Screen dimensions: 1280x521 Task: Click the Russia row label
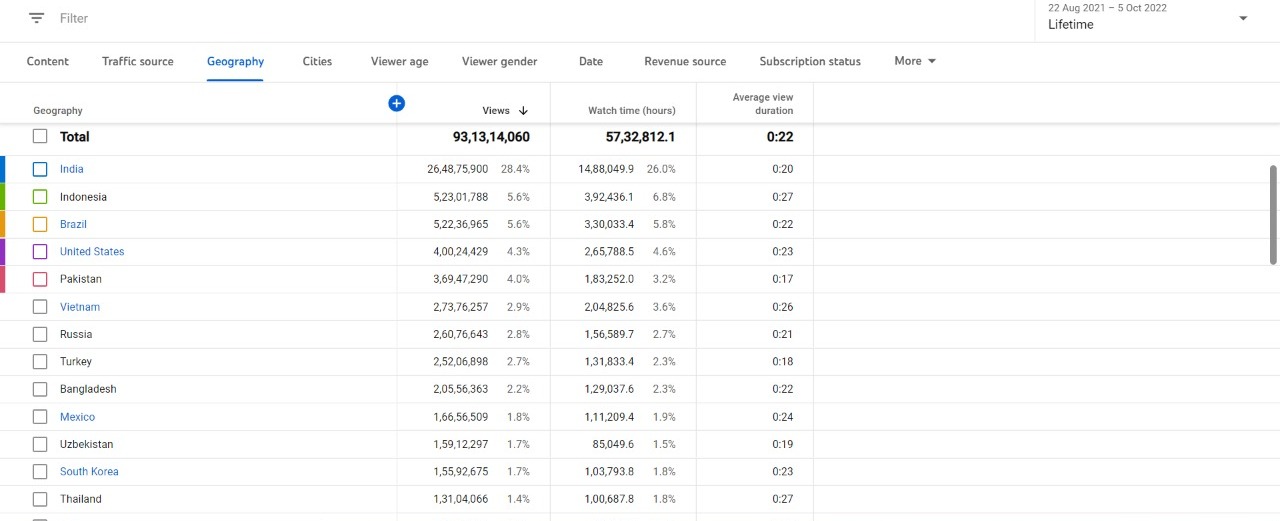pyautogui.click(x=76, y=334)
